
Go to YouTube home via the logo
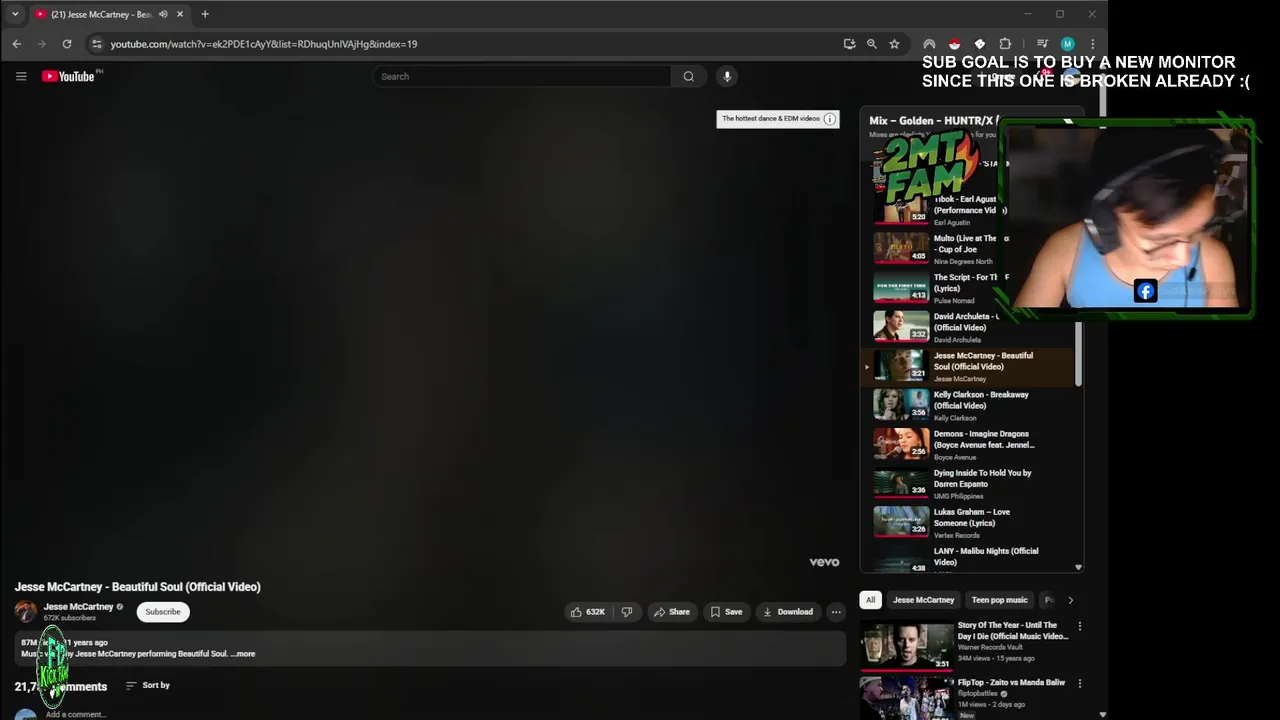point(68,76)
